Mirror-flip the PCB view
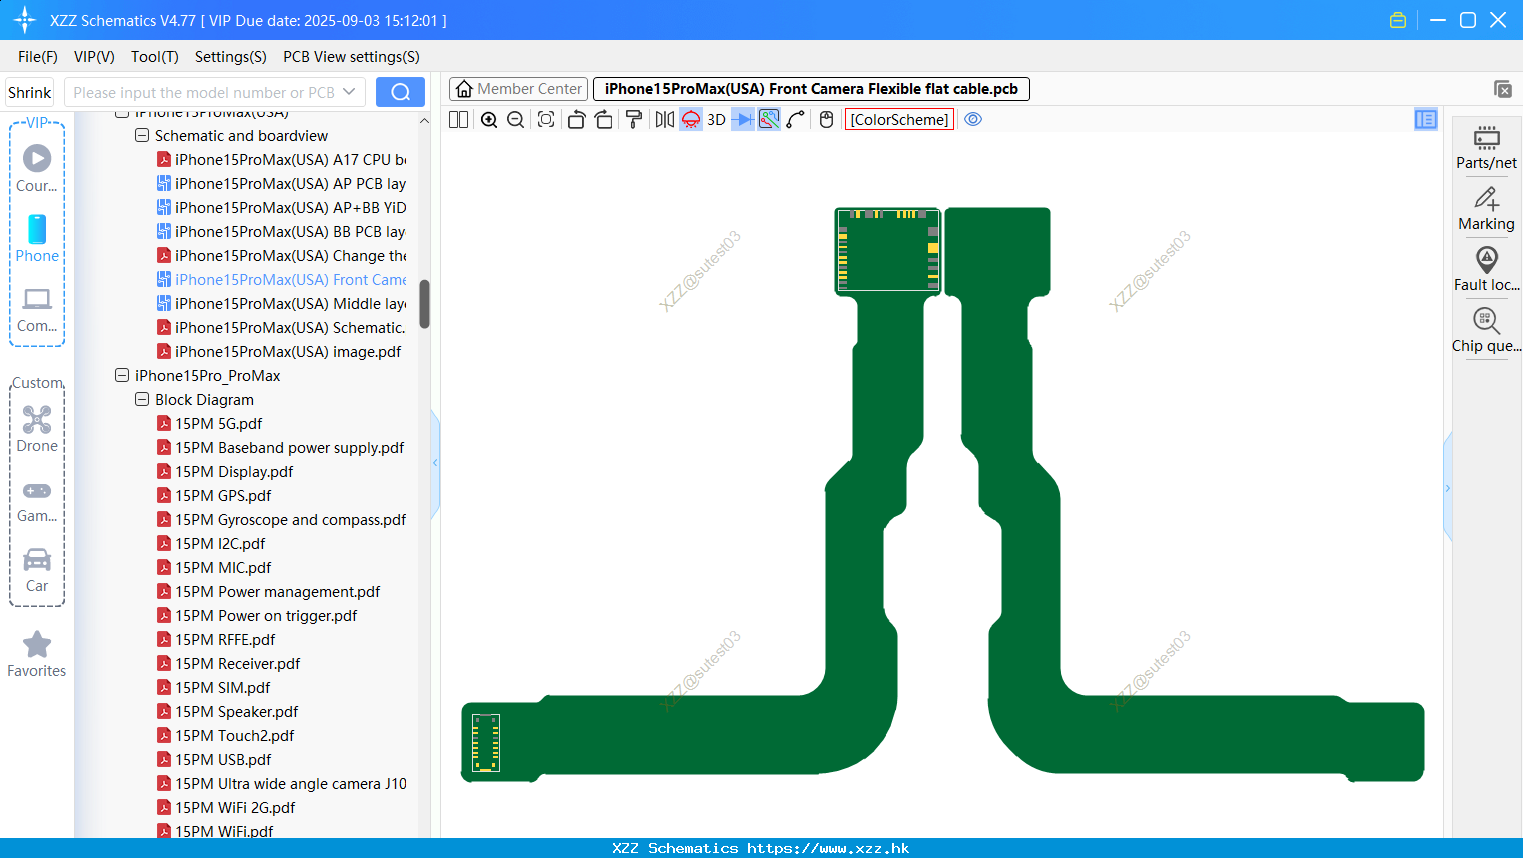This screenshot has height=858, width=1523. (x=664, y=120)
